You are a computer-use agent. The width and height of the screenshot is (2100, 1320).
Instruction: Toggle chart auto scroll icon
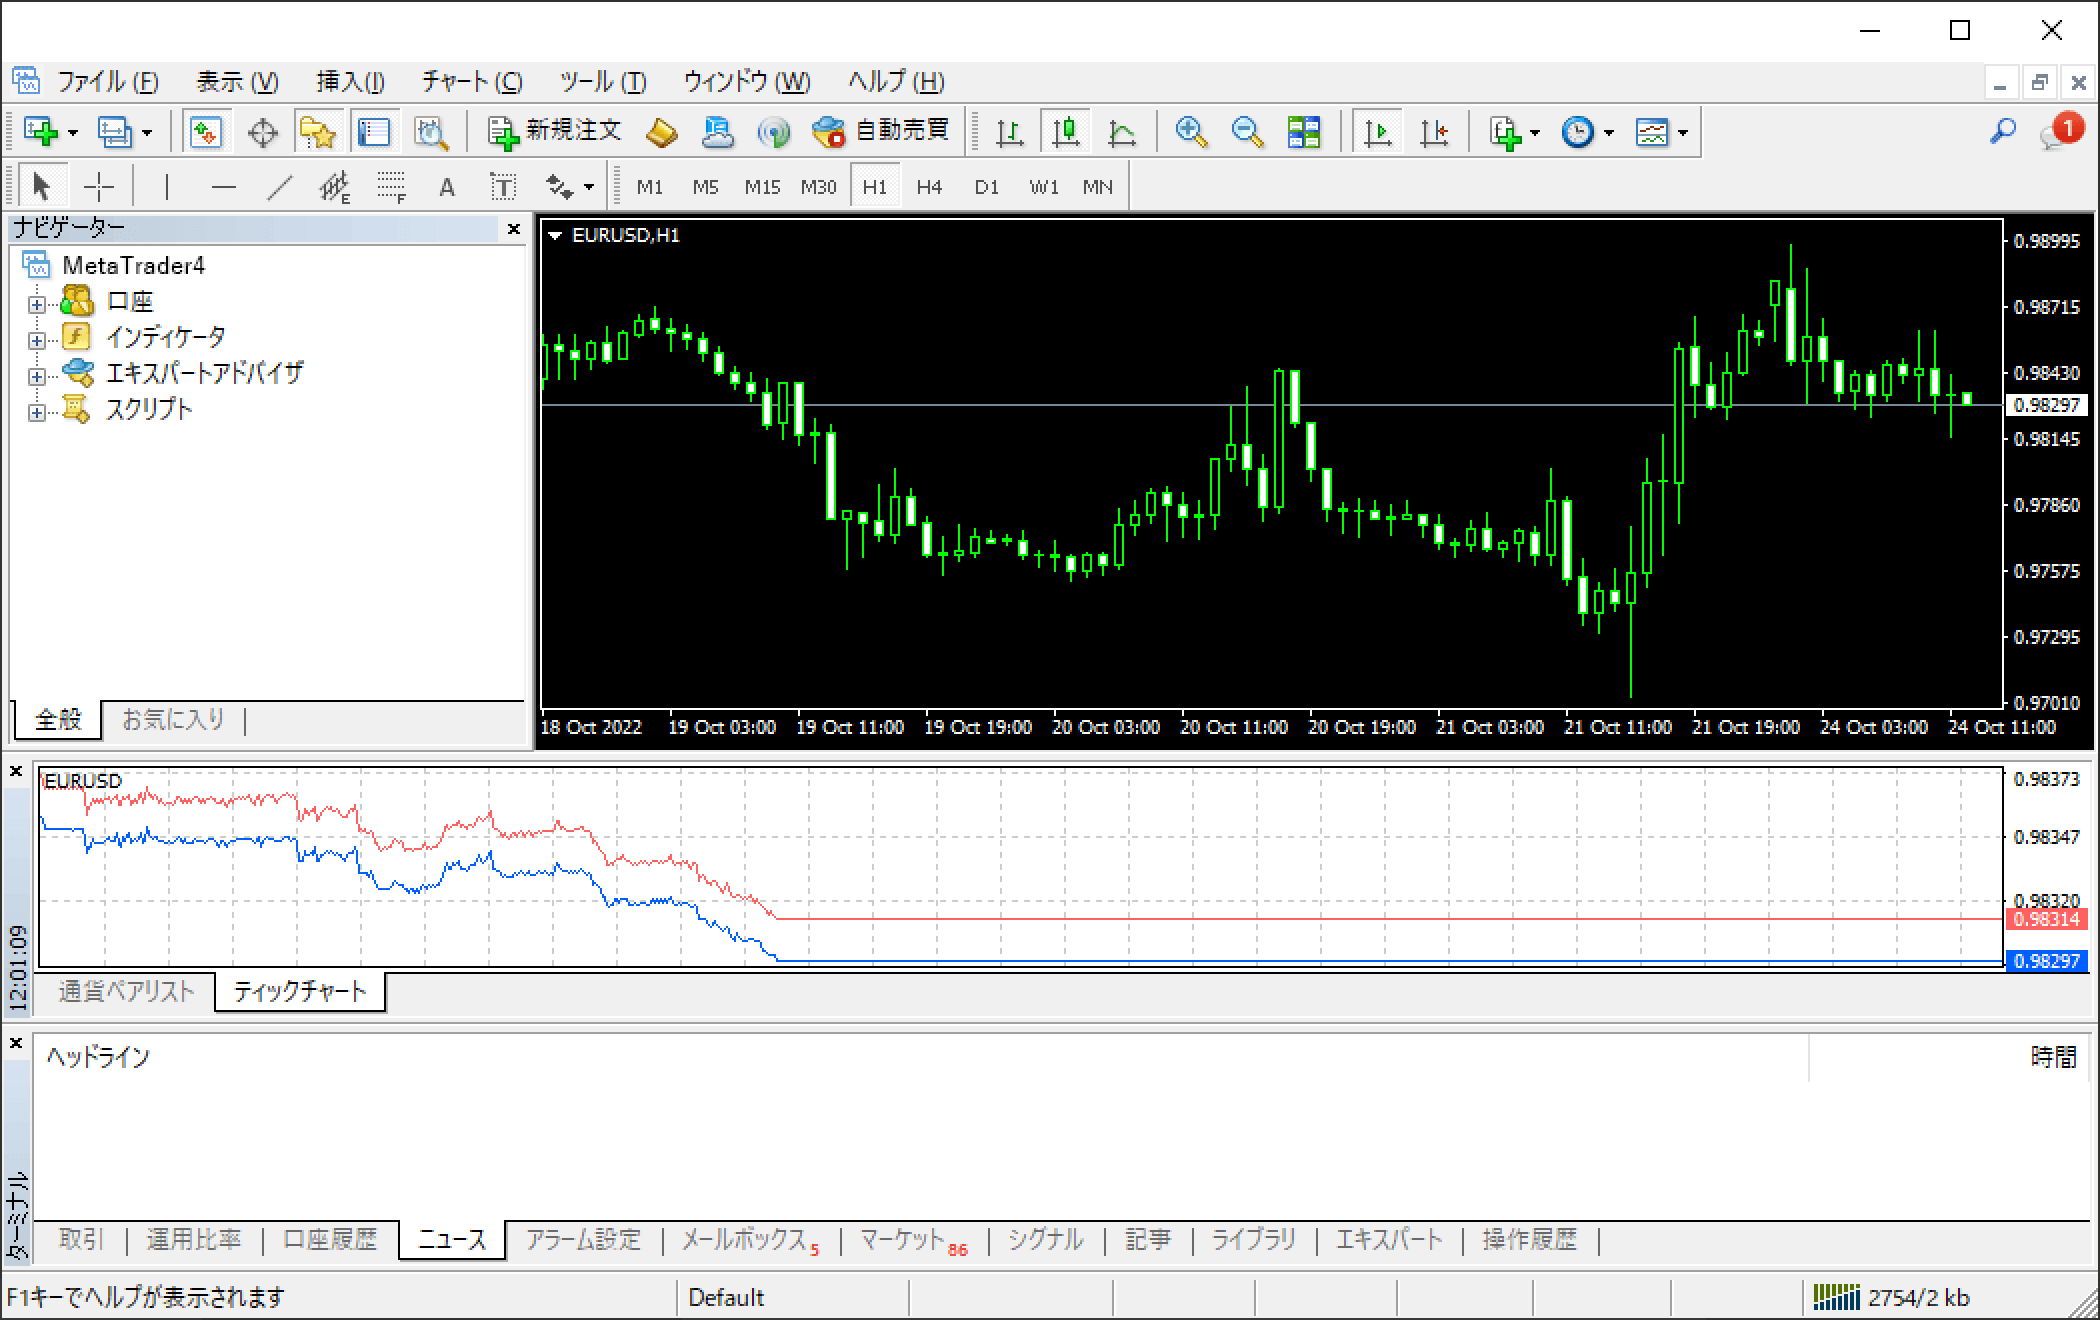tap(1378, 131)
